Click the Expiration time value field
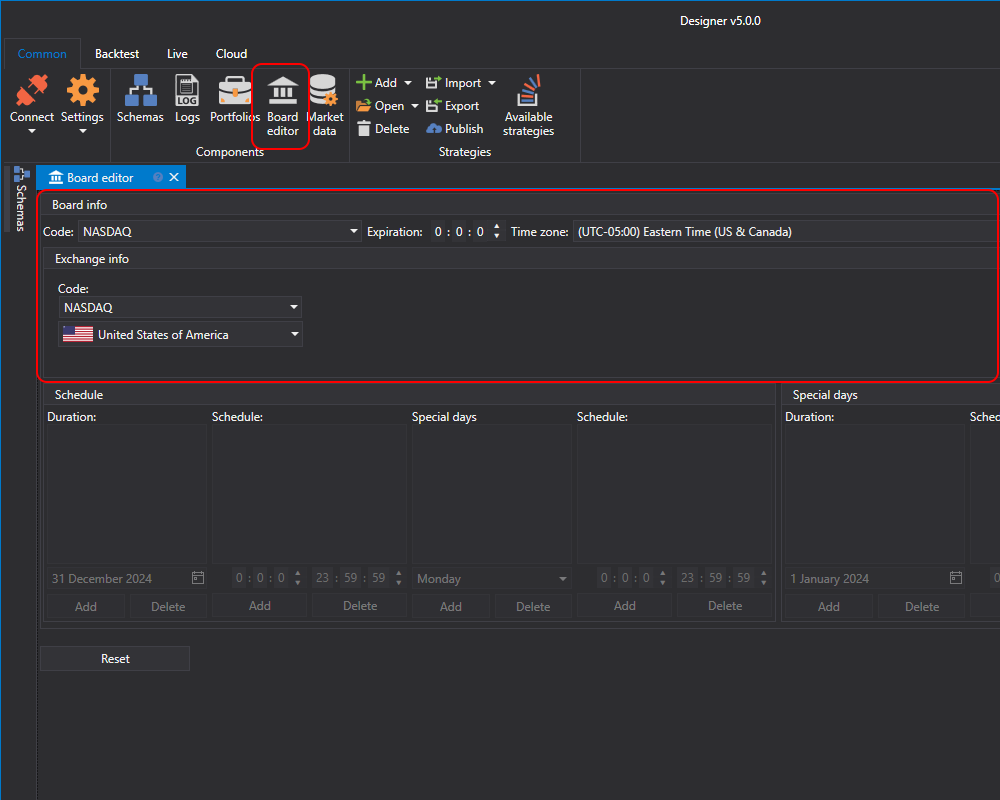The height and width of the screenshot is (800, 1000). click(459, 232)
